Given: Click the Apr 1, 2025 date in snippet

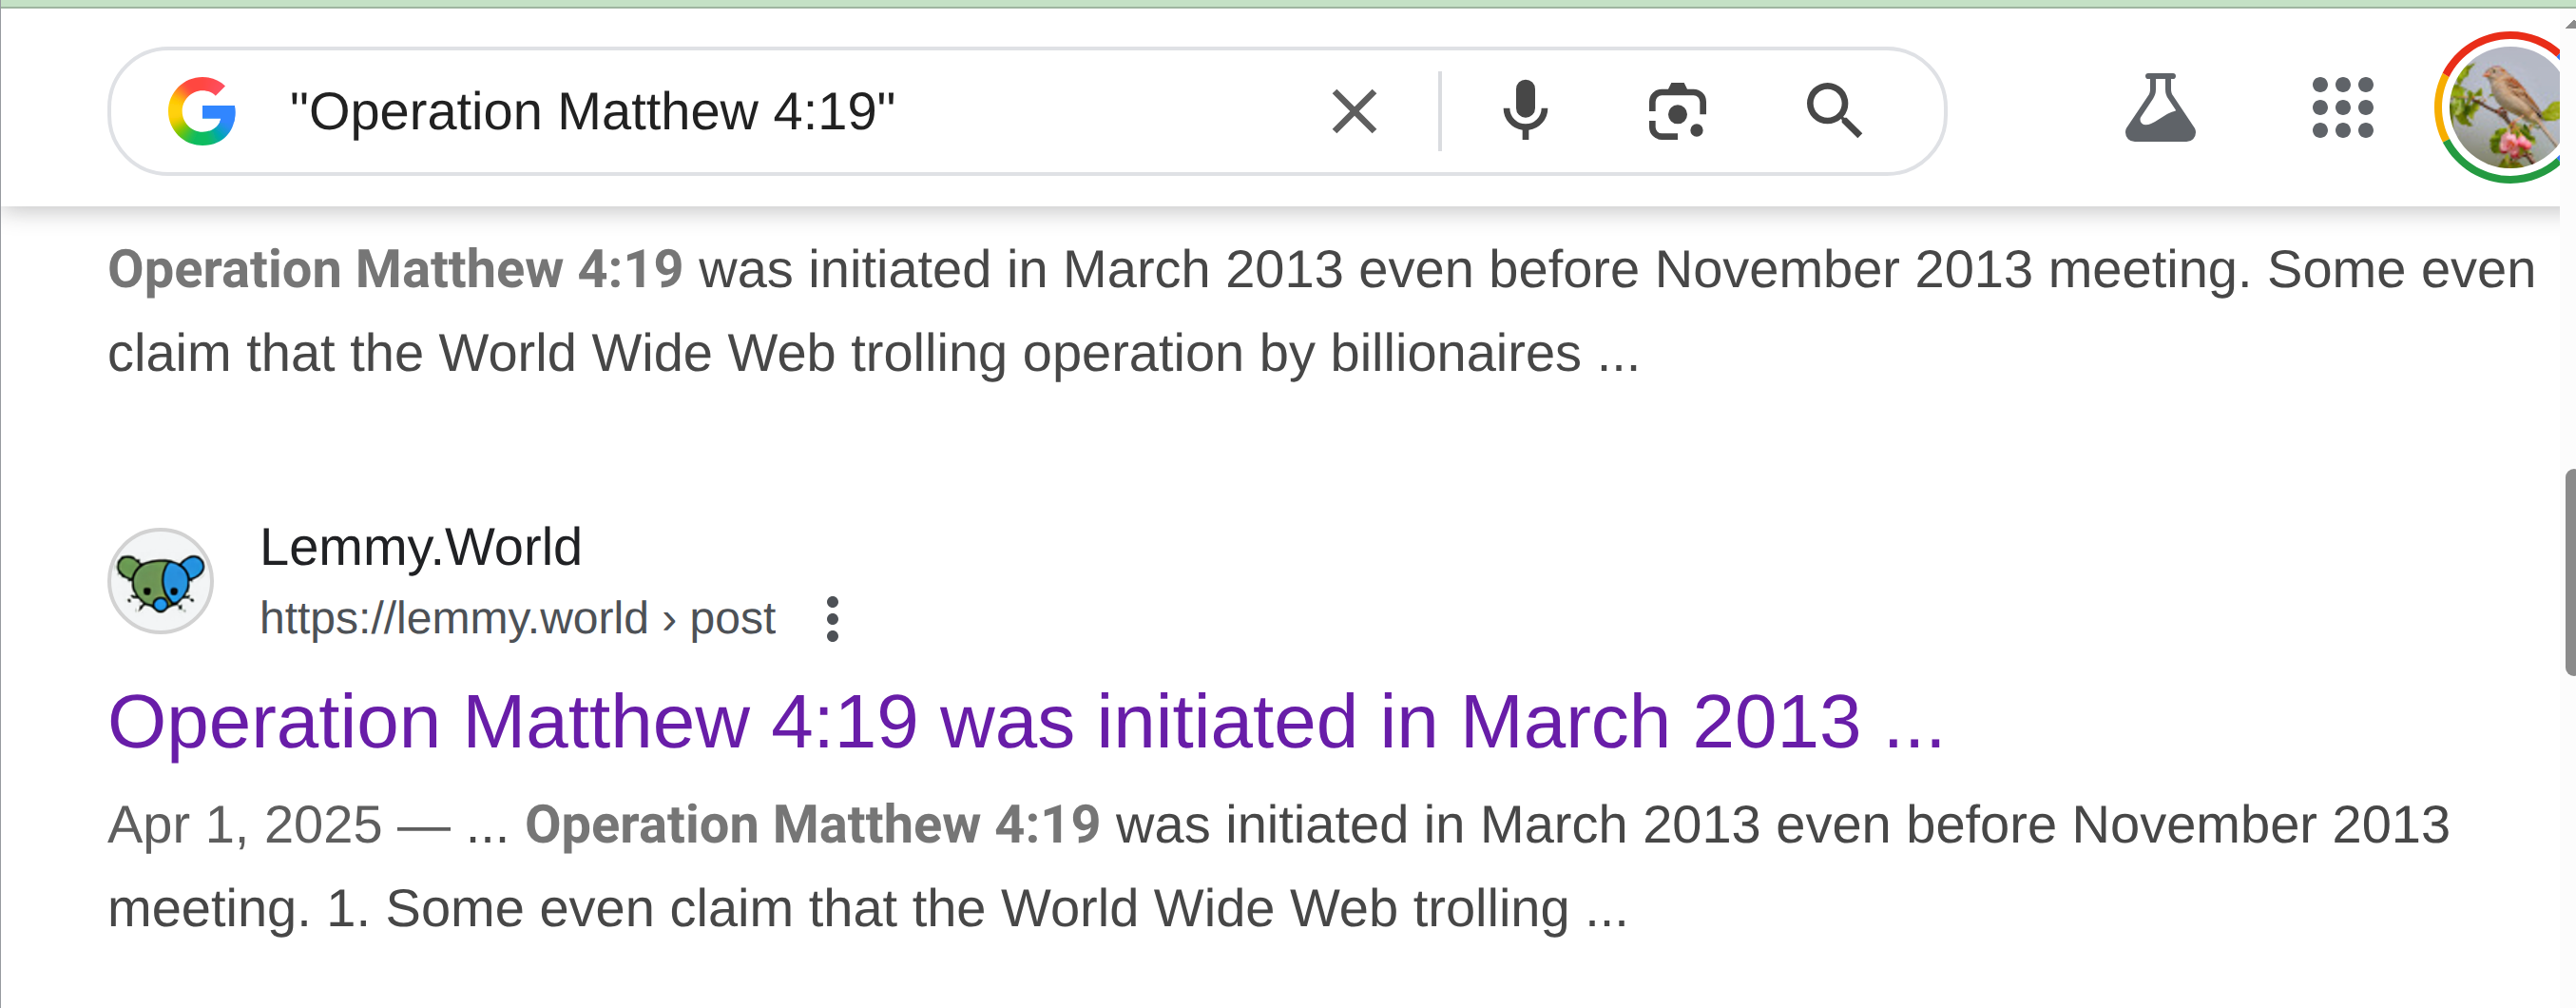Looking at the screenshot, I should click(245, 826).
